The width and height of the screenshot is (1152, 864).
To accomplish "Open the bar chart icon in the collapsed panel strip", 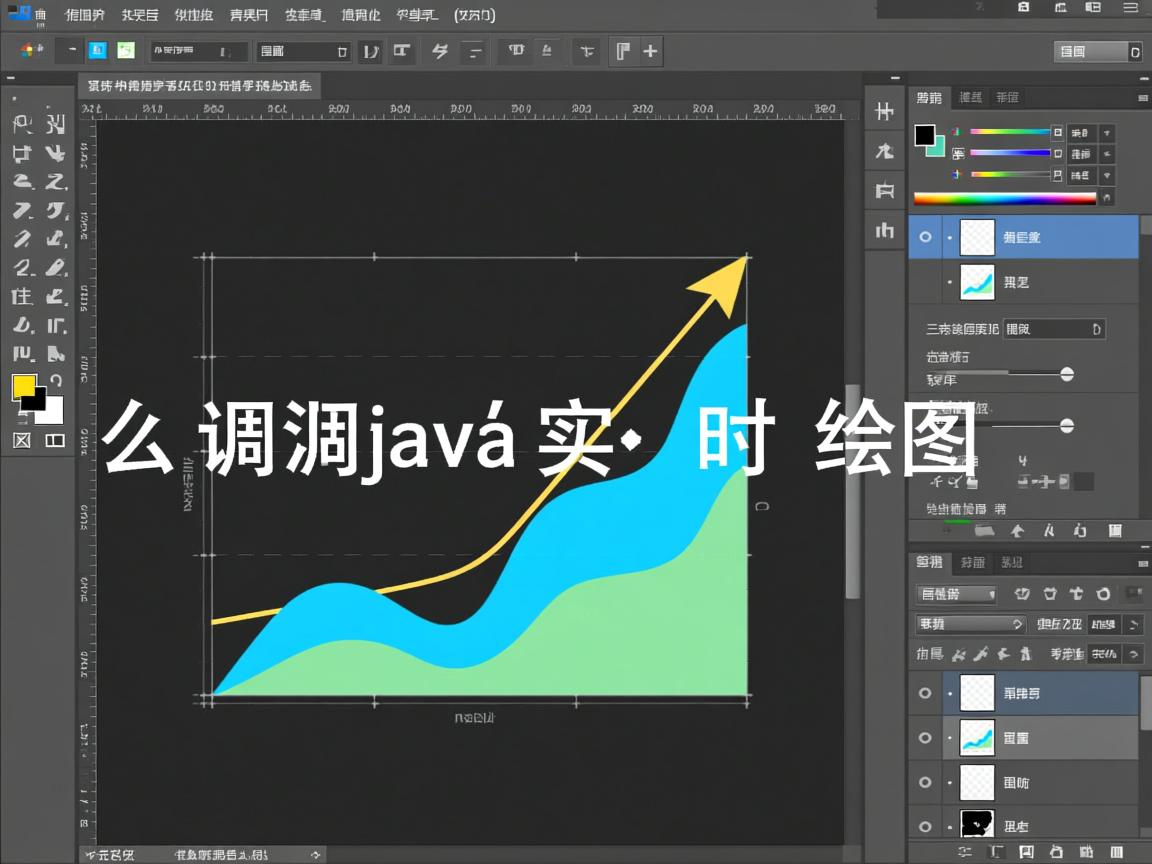I will coord(885,231).
